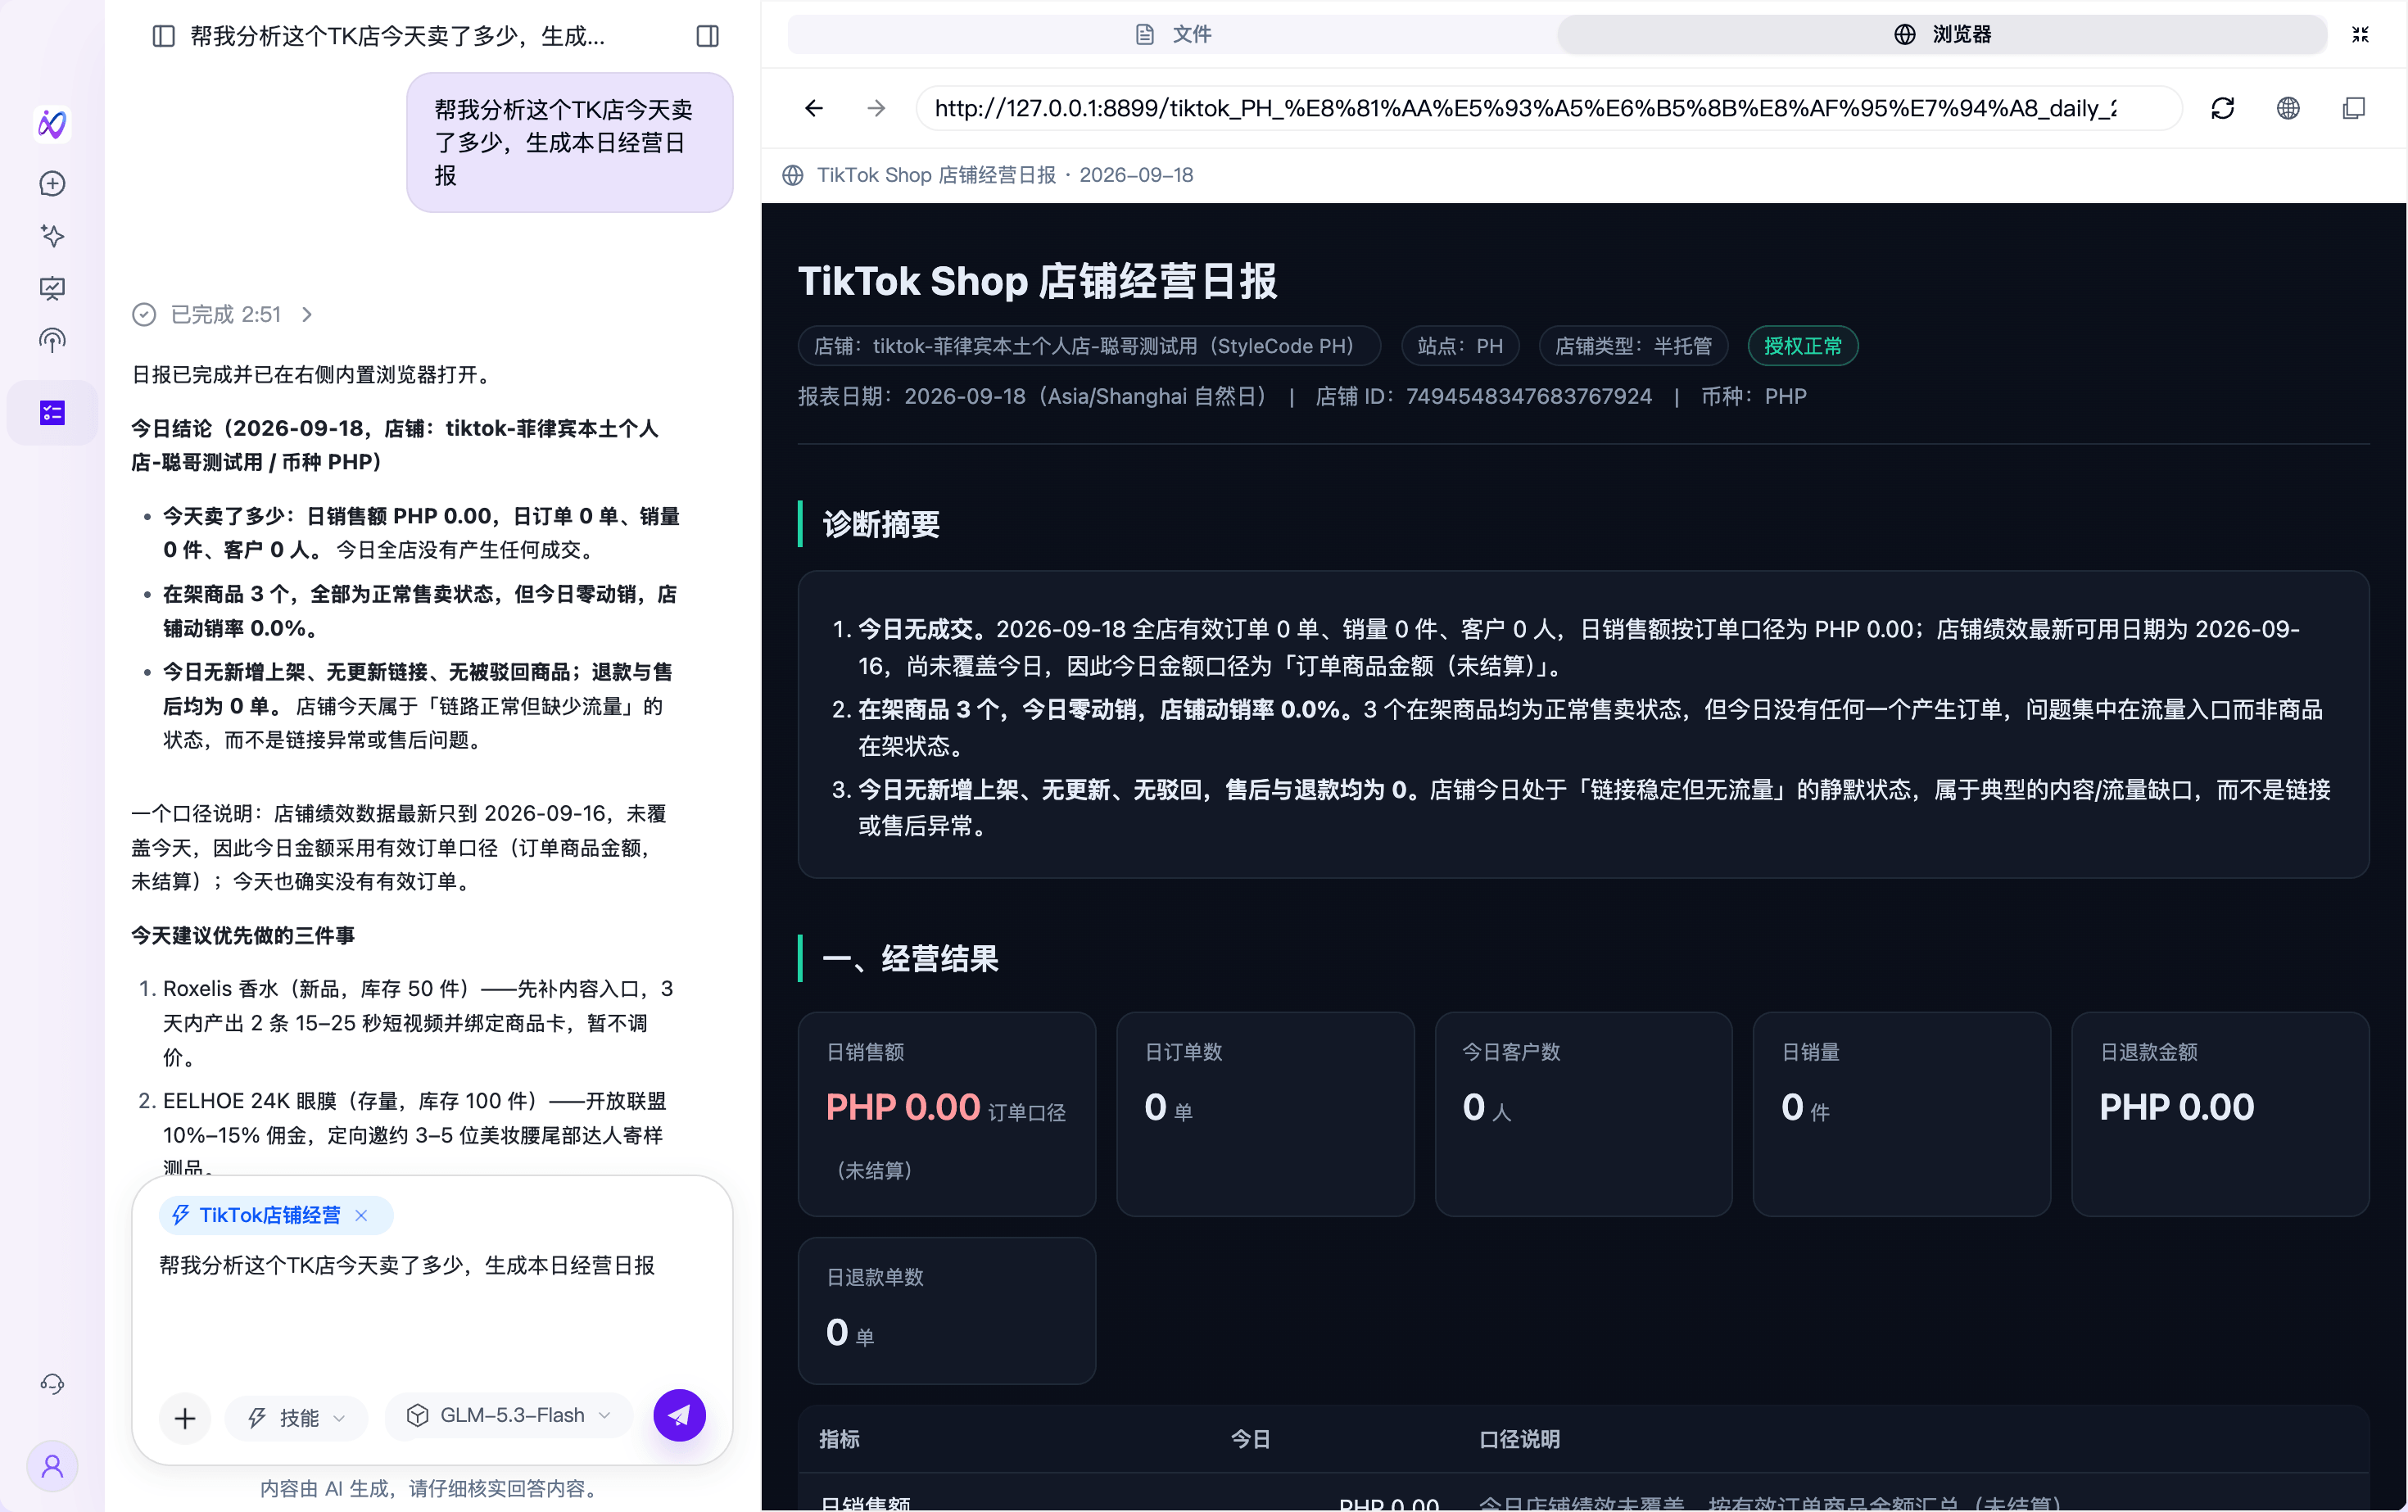Image resolution: width=2408 pixels, height=1512 pixels.
Task: Click the 口径说明 column header
Action: 1519,1439
